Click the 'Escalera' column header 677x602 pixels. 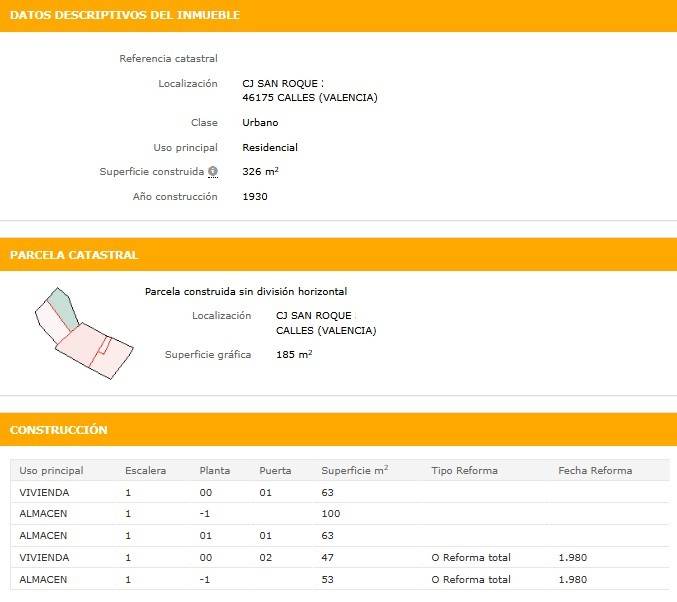pos(146,471)
